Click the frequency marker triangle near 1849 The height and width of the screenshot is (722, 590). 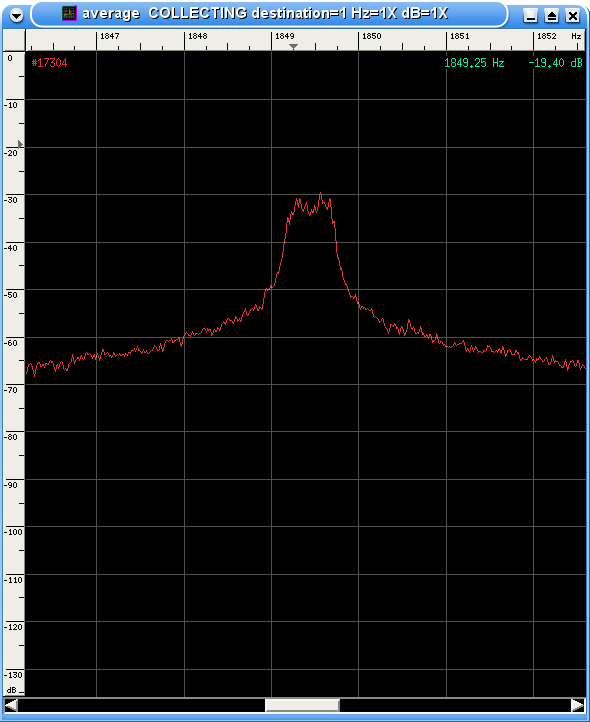pos(293,47)
